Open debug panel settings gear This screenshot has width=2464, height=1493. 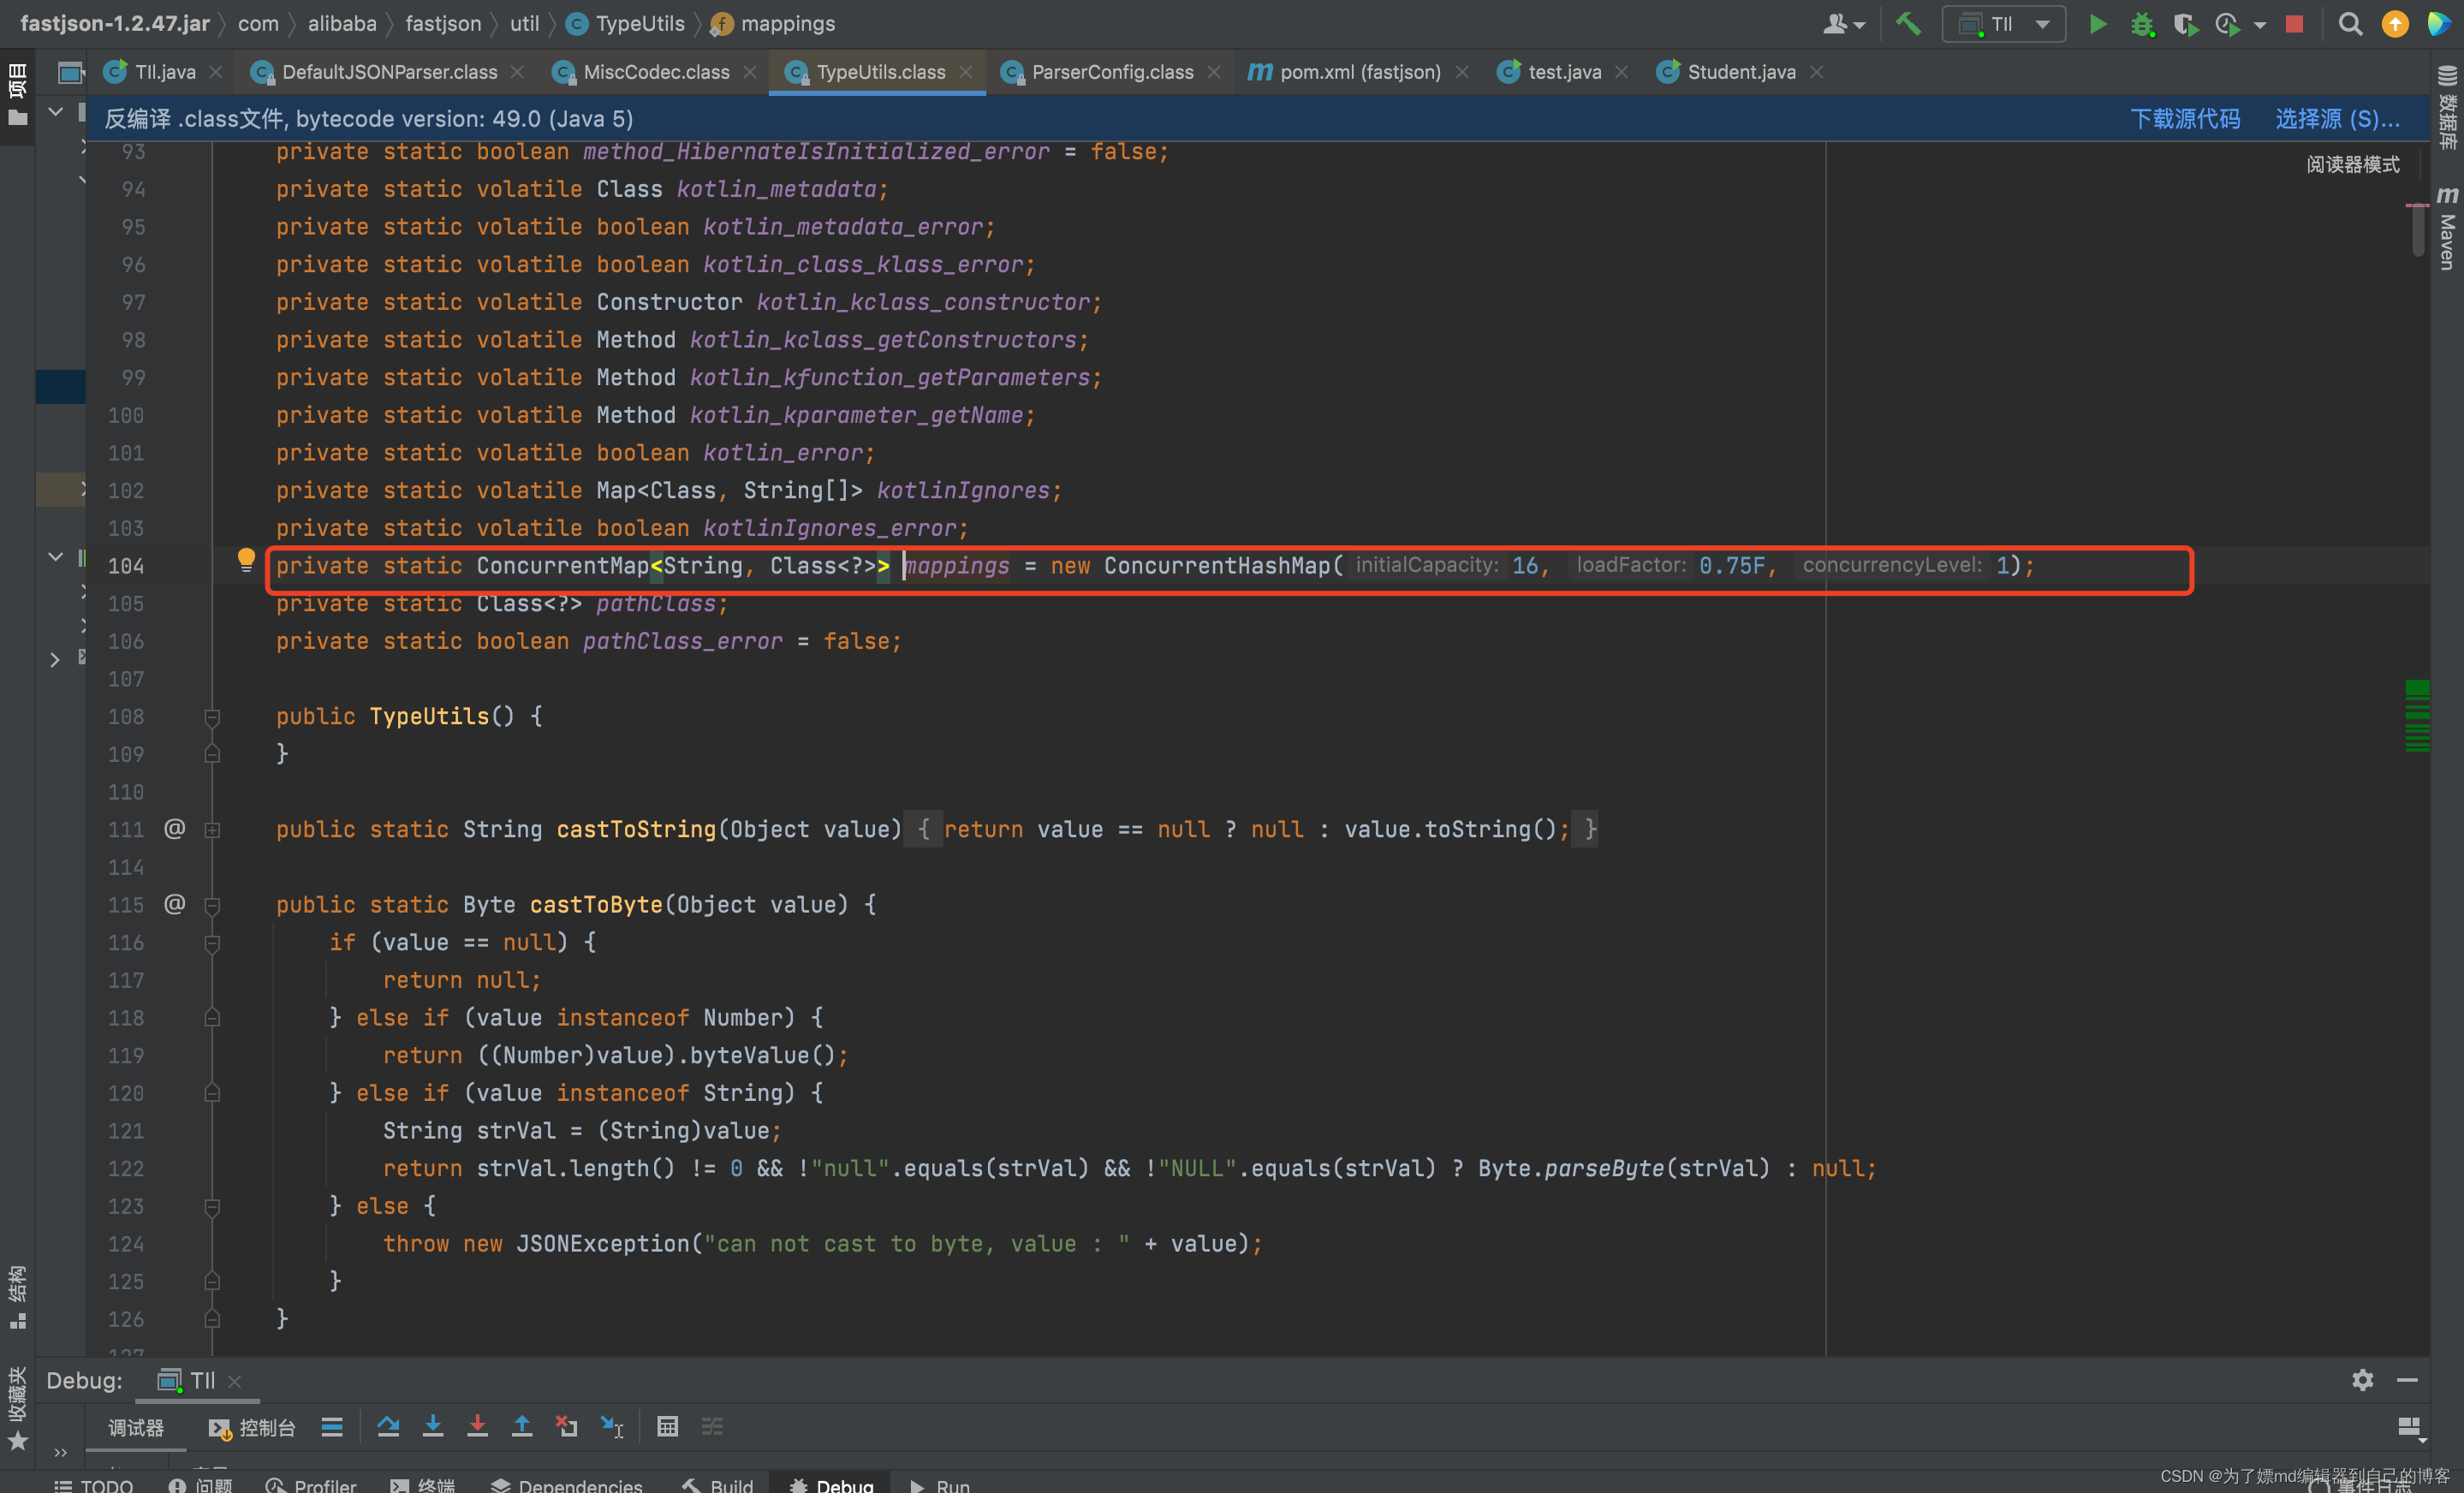[x=2362, y=1380]
